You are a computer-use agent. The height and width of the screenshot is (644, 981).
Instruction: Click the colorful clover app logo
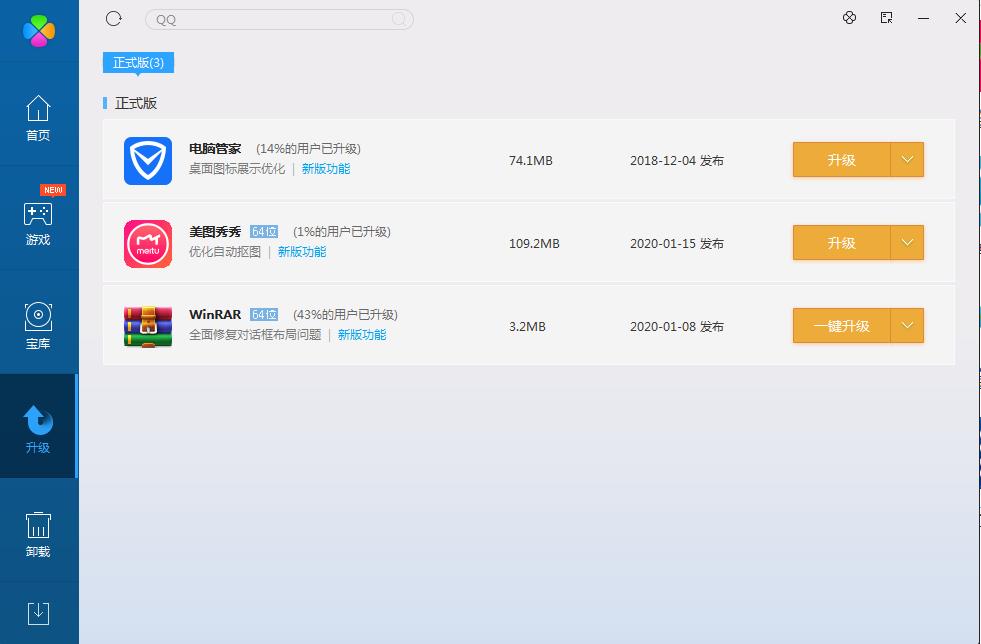[x=39, y=30]
